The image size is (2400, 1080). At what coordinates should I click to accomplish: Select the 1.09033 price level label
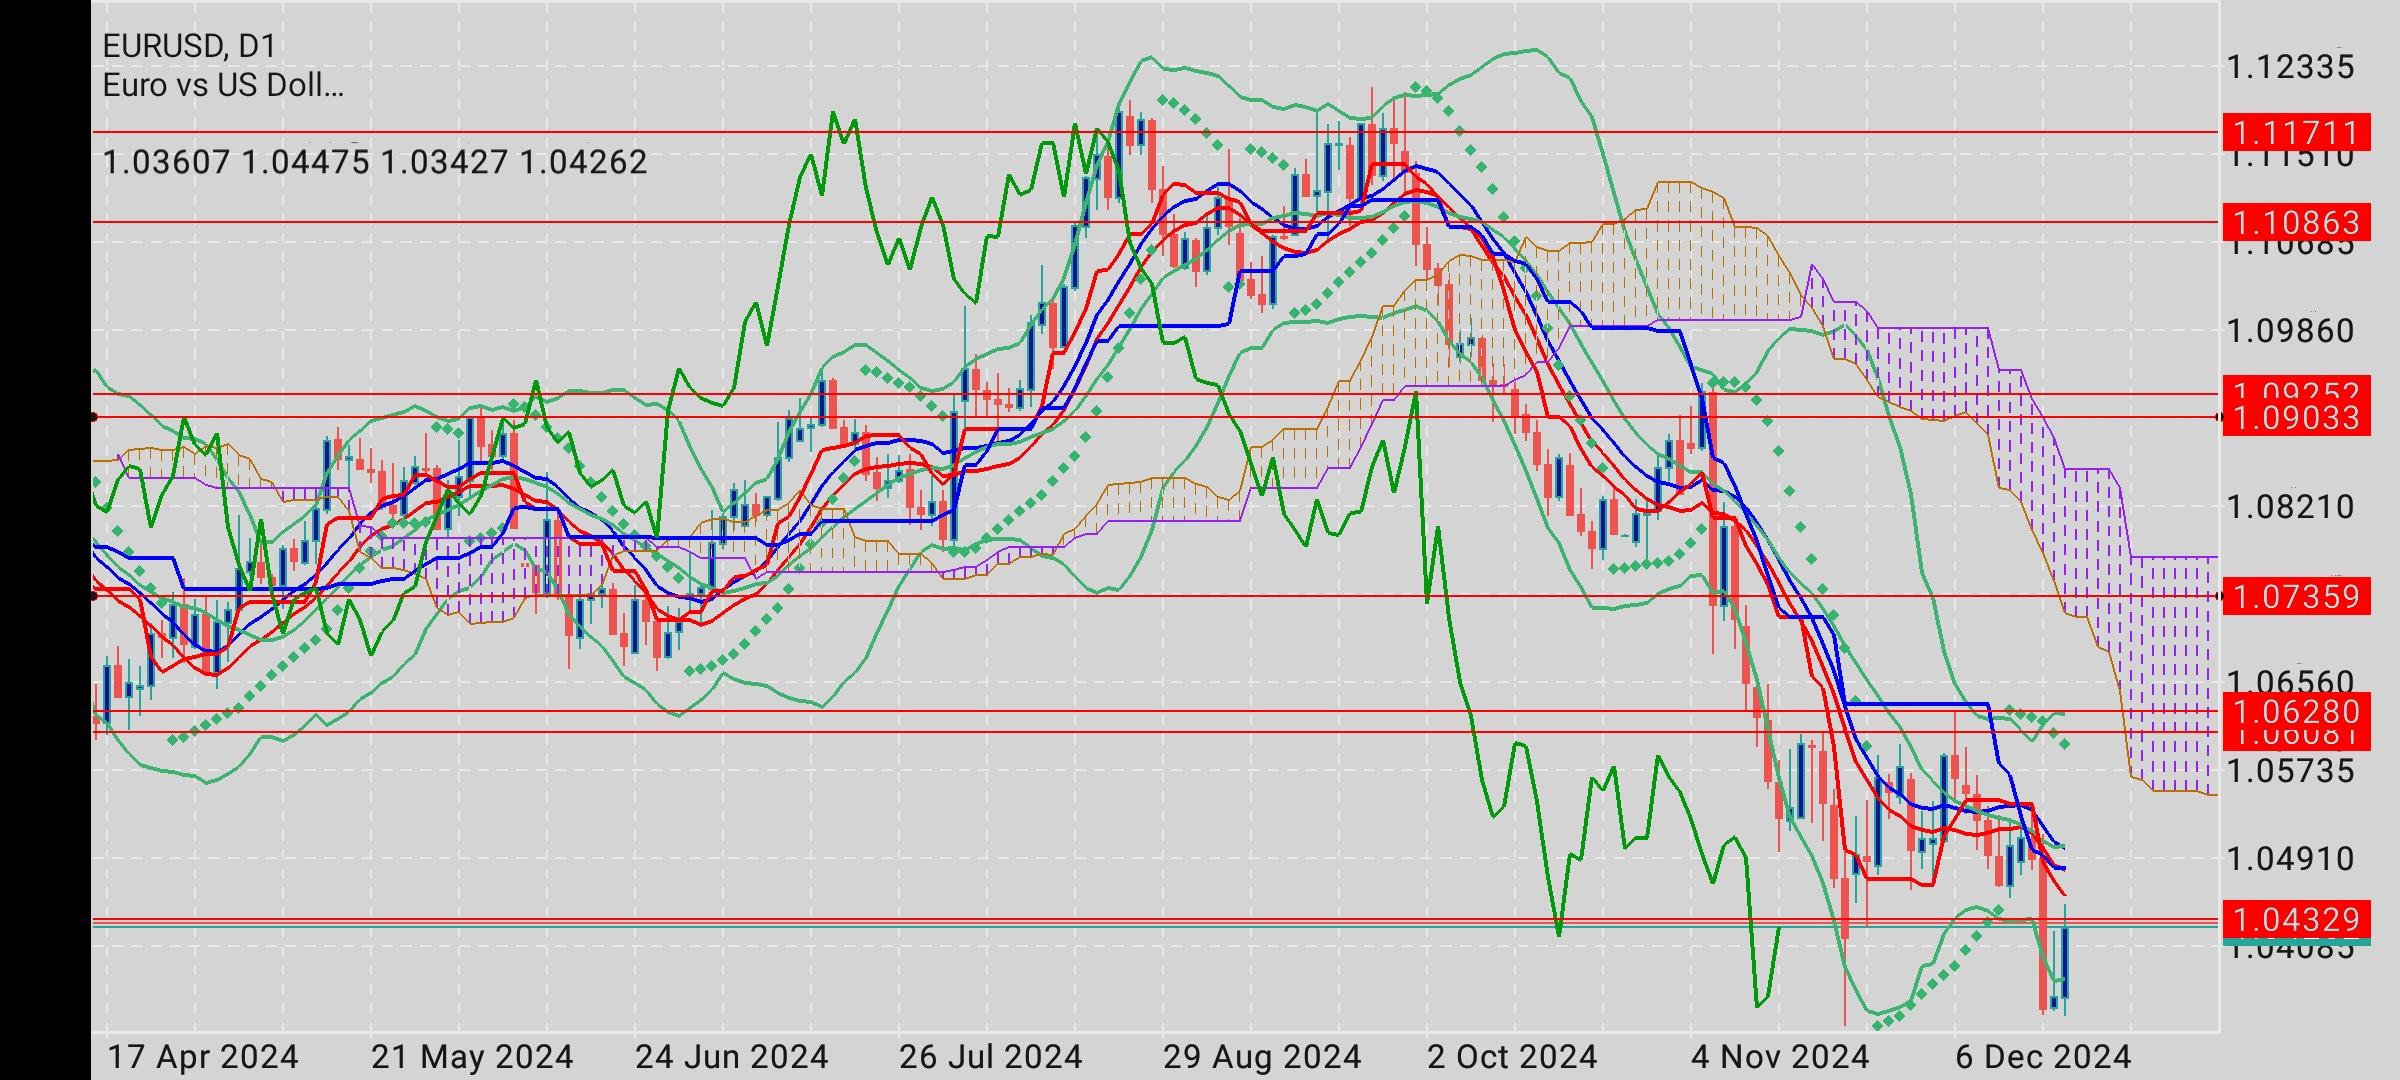click(2296, 417)
